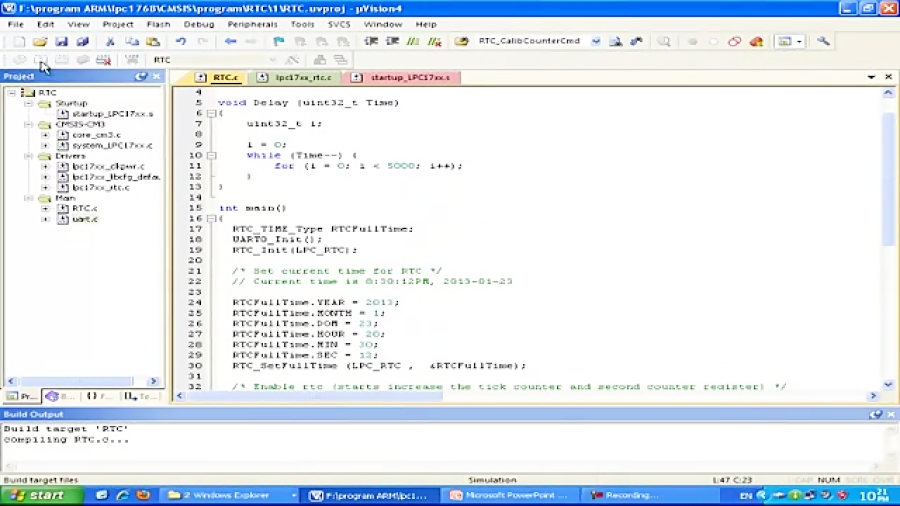Expand the core_cm3.c tree node
This screenshot has height=506, width=900.
(45, 135)
